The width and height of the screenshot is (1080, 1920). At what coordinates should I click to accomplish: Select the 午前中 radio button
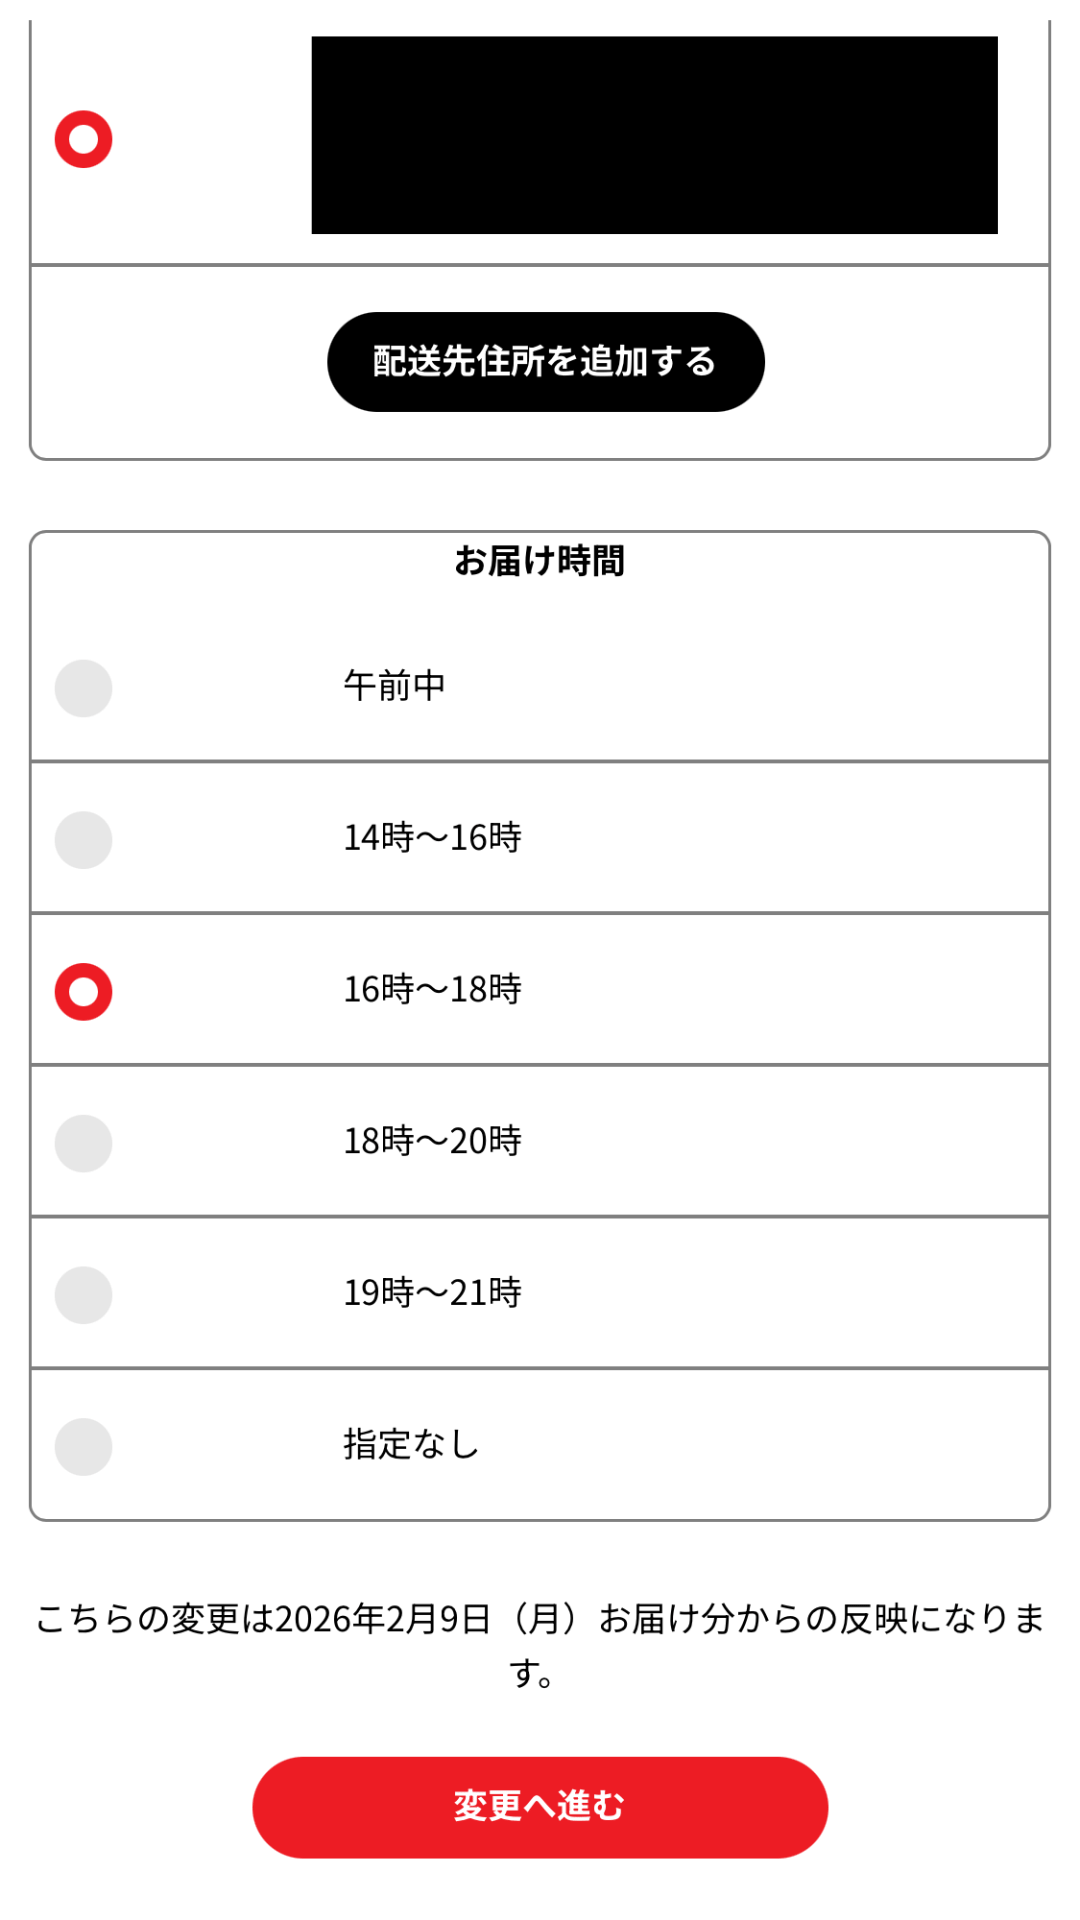click(x=83, y=688)
